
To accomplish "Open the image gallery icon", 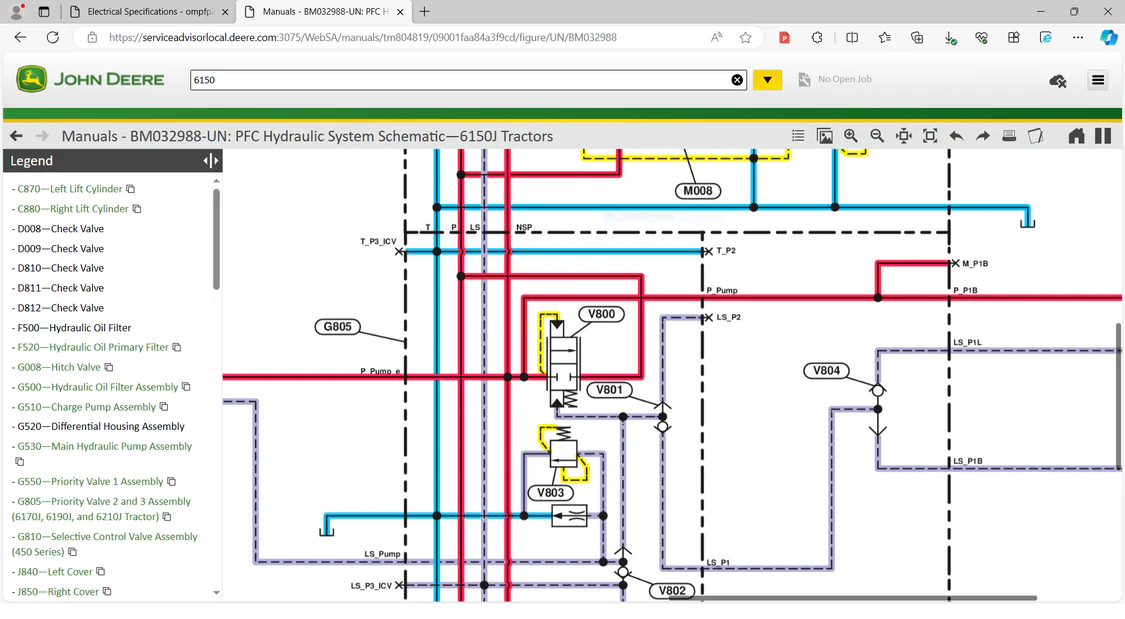I will click(x=825, y=136).
